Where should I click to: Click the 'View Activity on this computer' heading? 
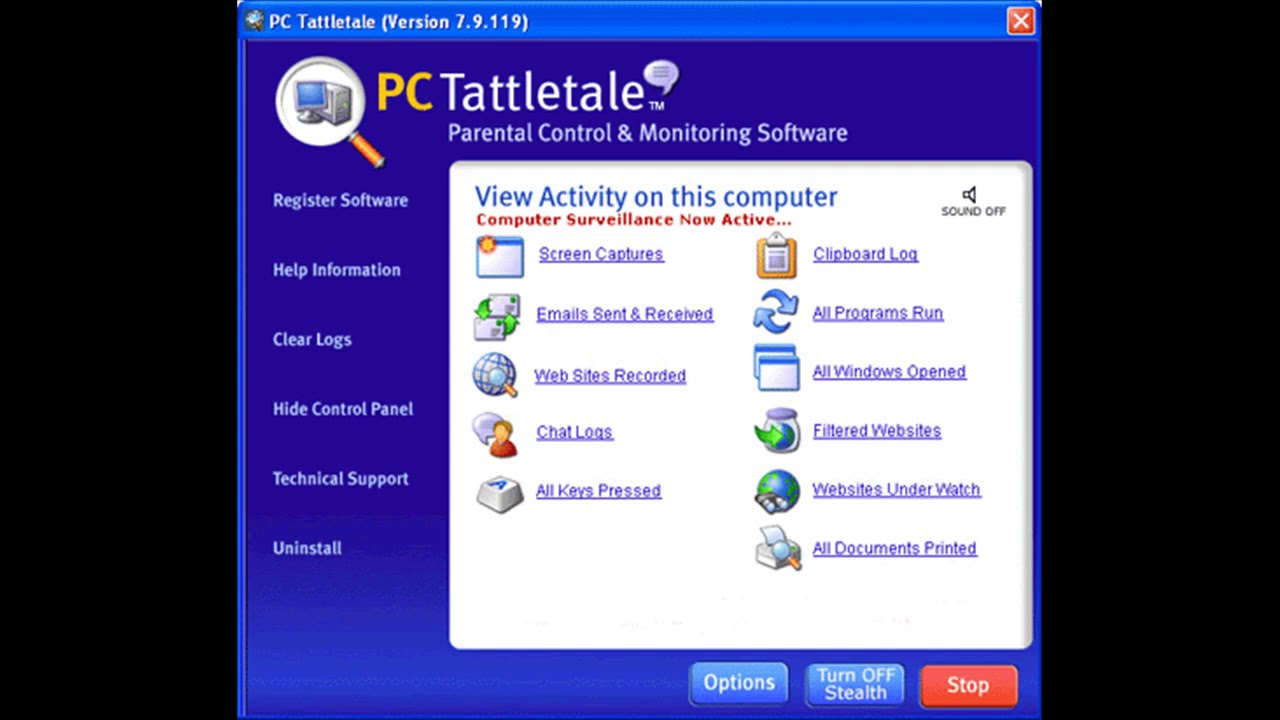tap(656, 196)
